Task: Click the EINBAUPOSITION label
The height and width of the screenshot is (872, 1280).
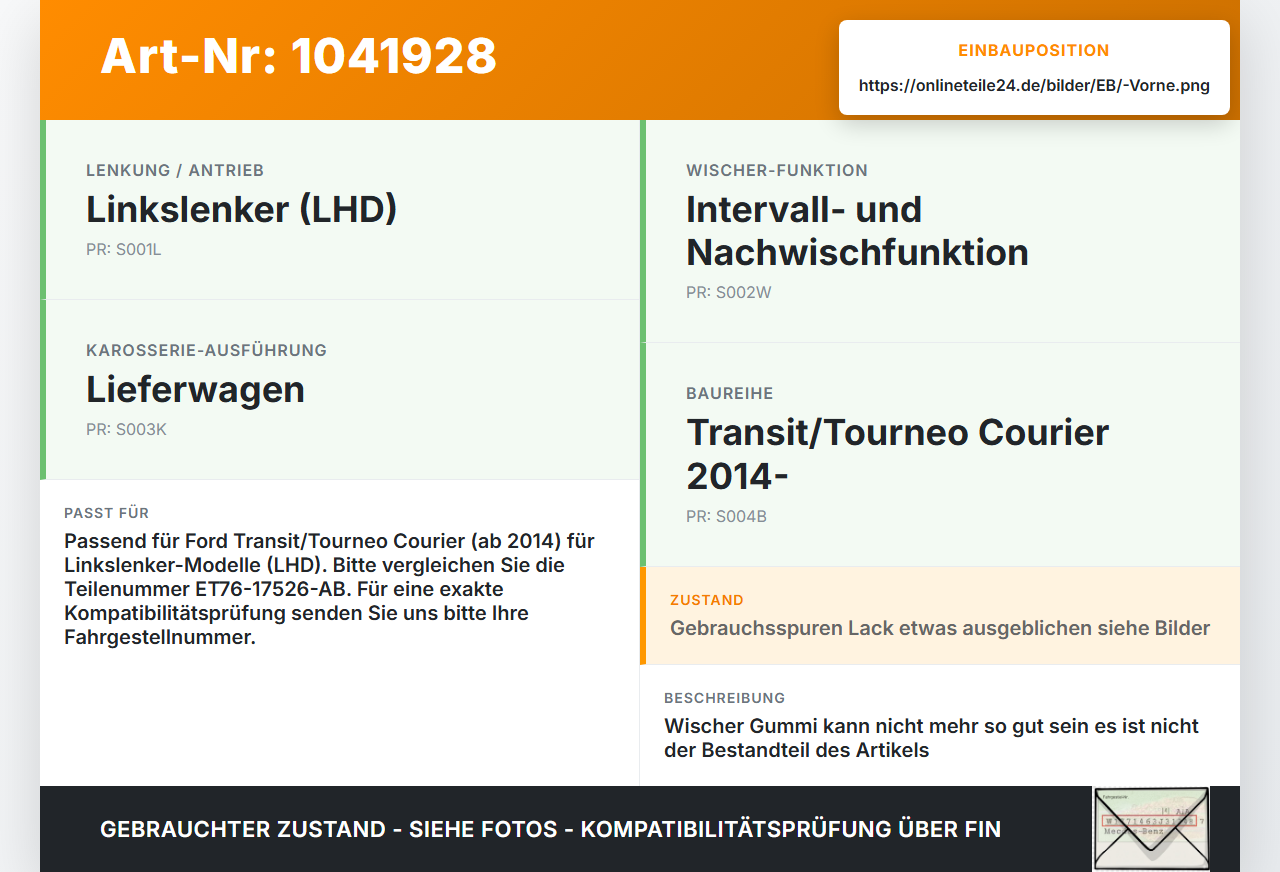Action: coord(1034,51)
